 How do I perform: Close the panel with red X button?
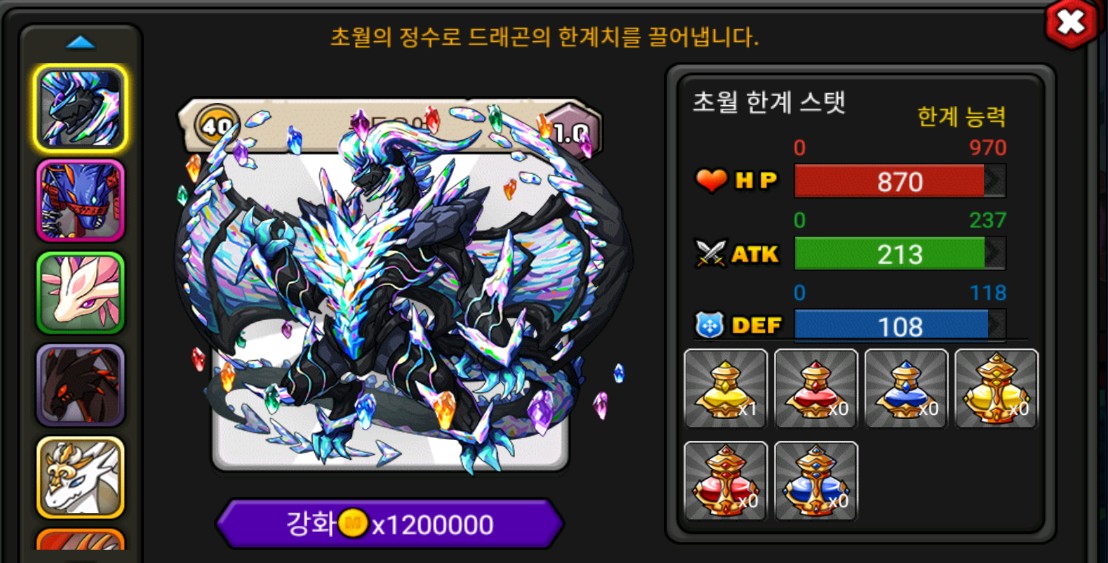click(1071, 23)
